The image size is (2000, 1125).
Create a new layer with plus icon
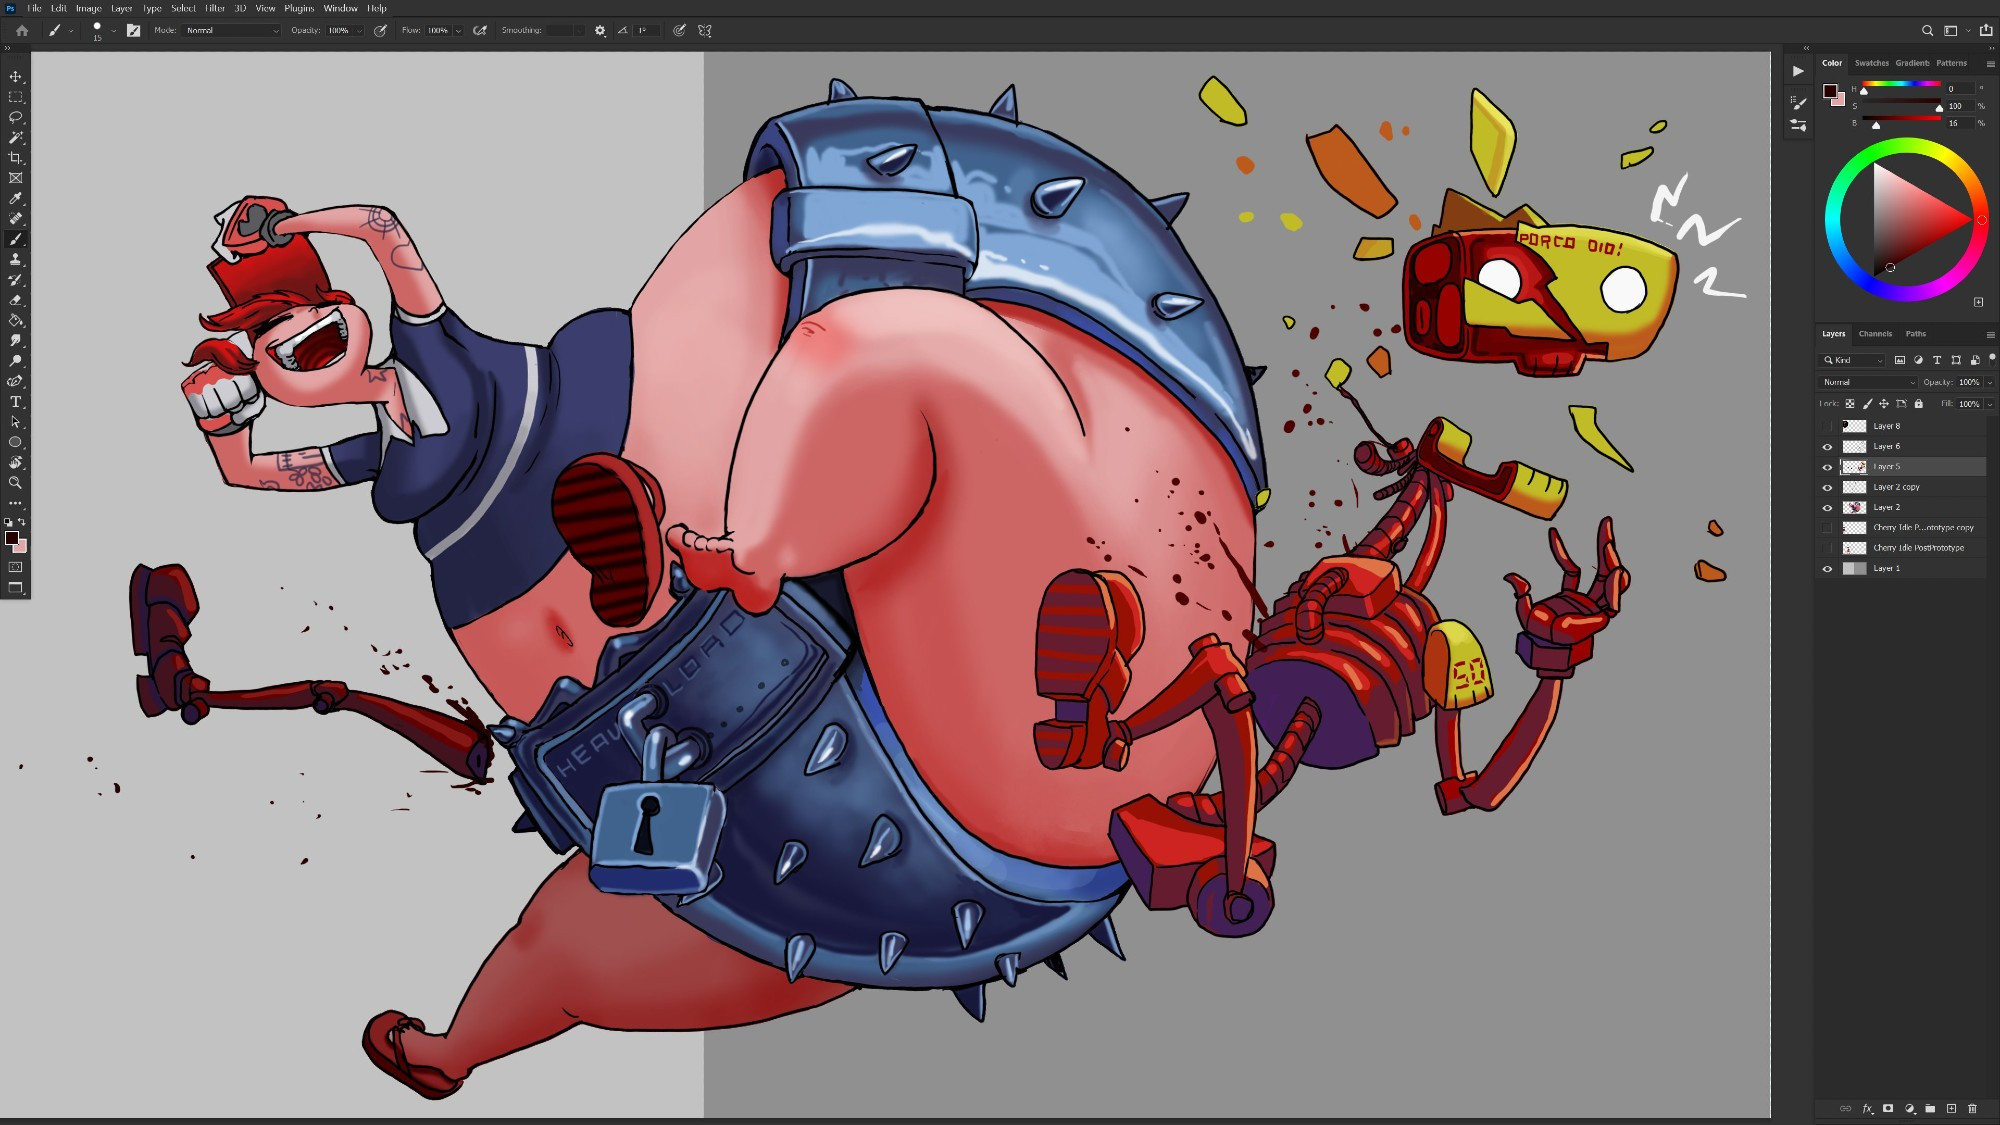(x=1951, y=1108)
